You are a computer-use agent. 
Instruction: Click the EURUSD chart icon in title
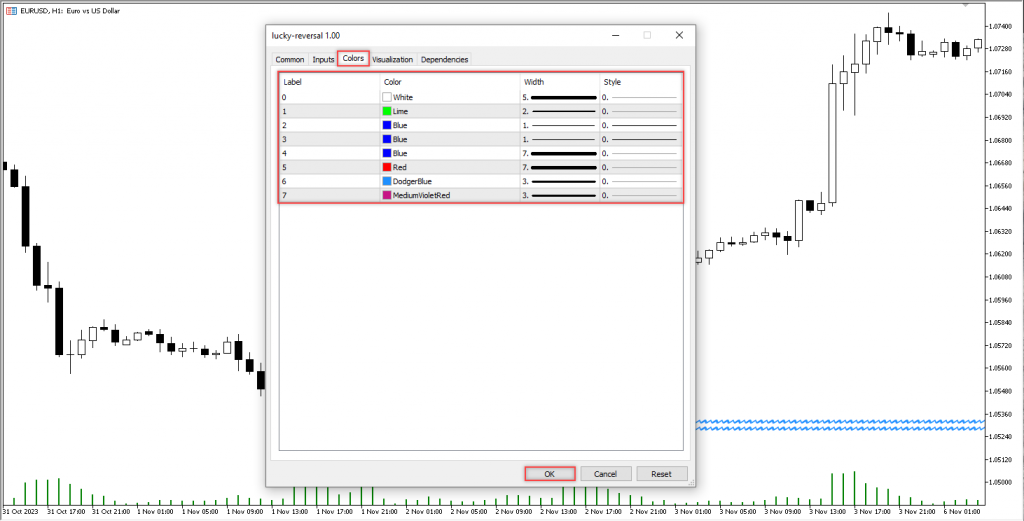[x=12, y=10]
